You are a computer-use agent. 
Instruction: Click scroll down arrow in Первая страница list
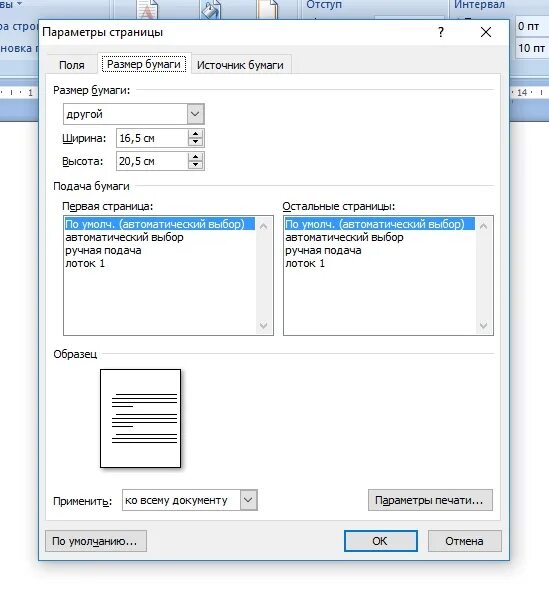point(264,325)
